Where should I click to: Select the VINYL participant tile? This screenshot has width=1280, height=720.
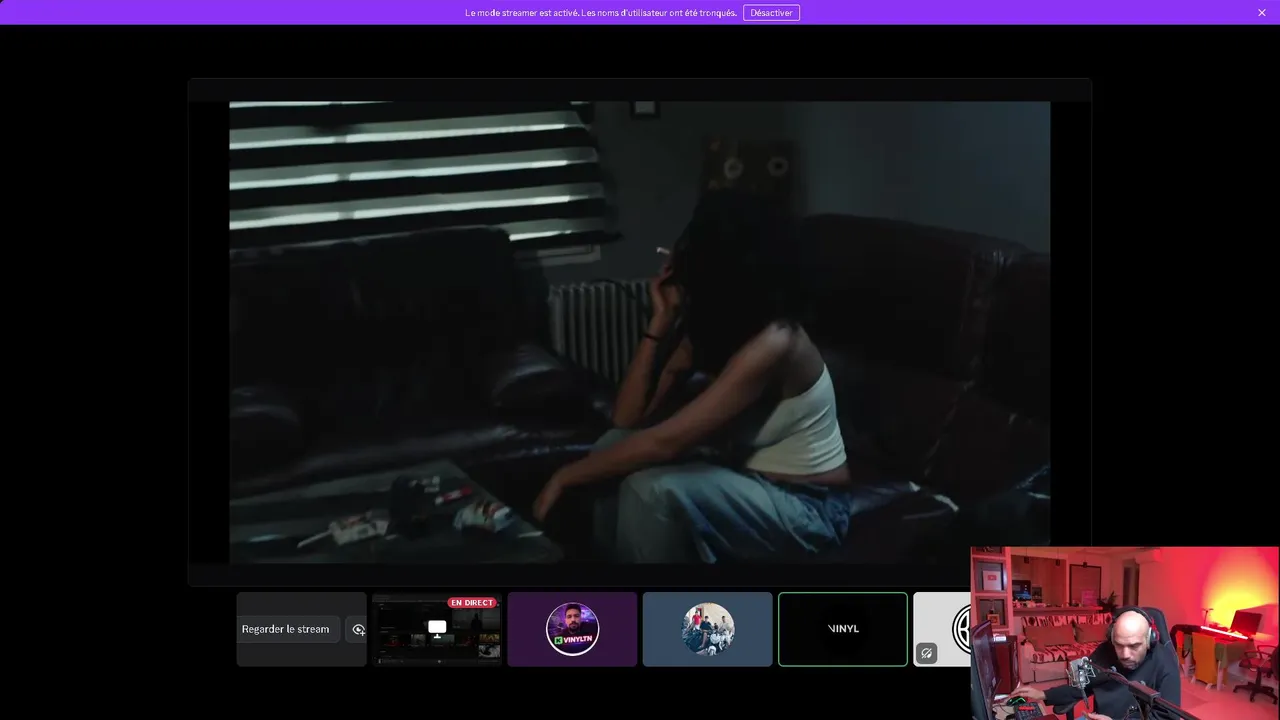click(843, 629)
